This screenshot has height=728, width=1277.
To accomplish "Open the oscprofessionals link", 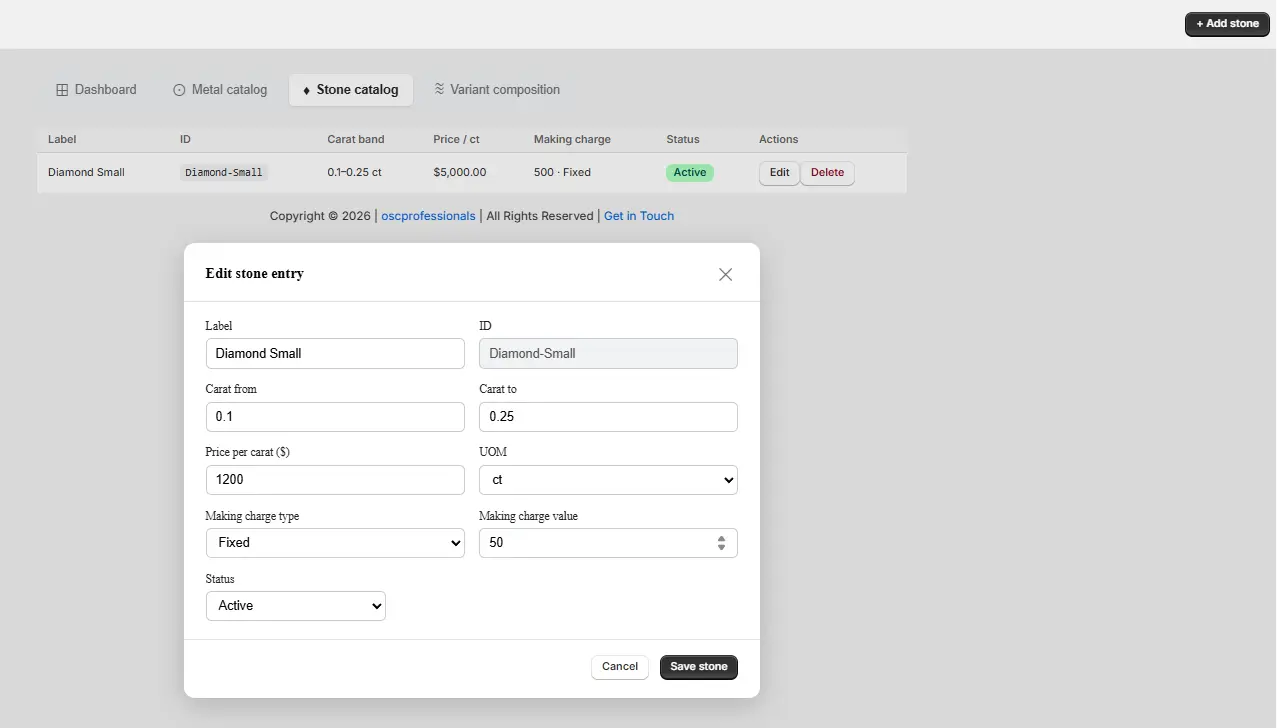I will (x=428, y=216).
